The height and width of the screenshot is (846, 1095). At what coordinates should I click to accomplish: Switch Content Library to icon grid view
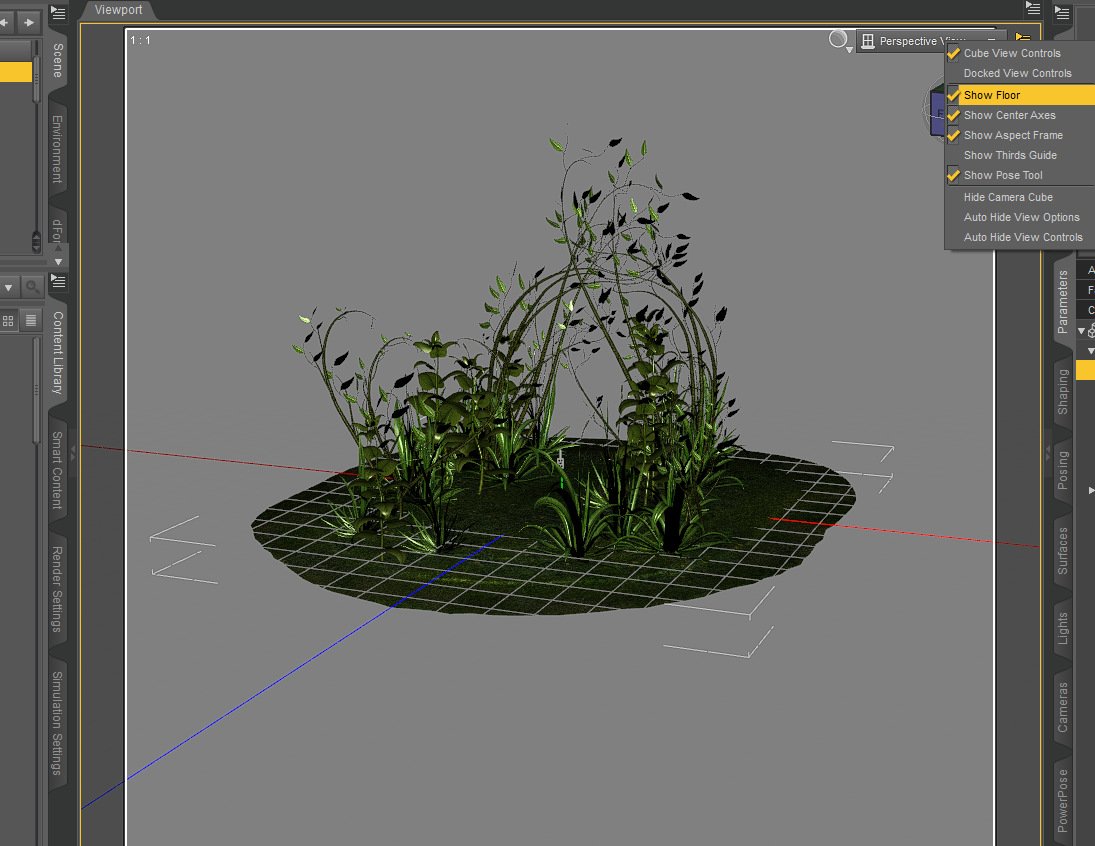pyautogui.click(x=8, y=321)
